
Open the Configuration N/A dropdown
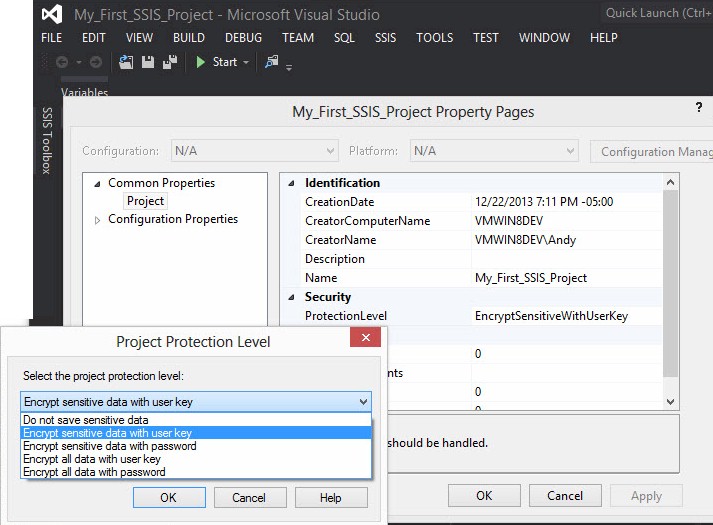tap(255, 151)
